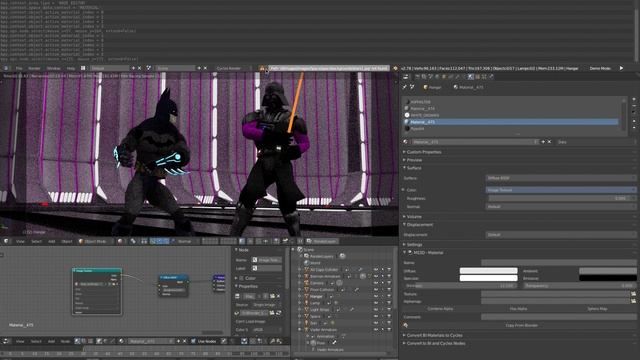Click Cycles Render engine selector
Screen dimensions: 640x360
pos(232,68)
